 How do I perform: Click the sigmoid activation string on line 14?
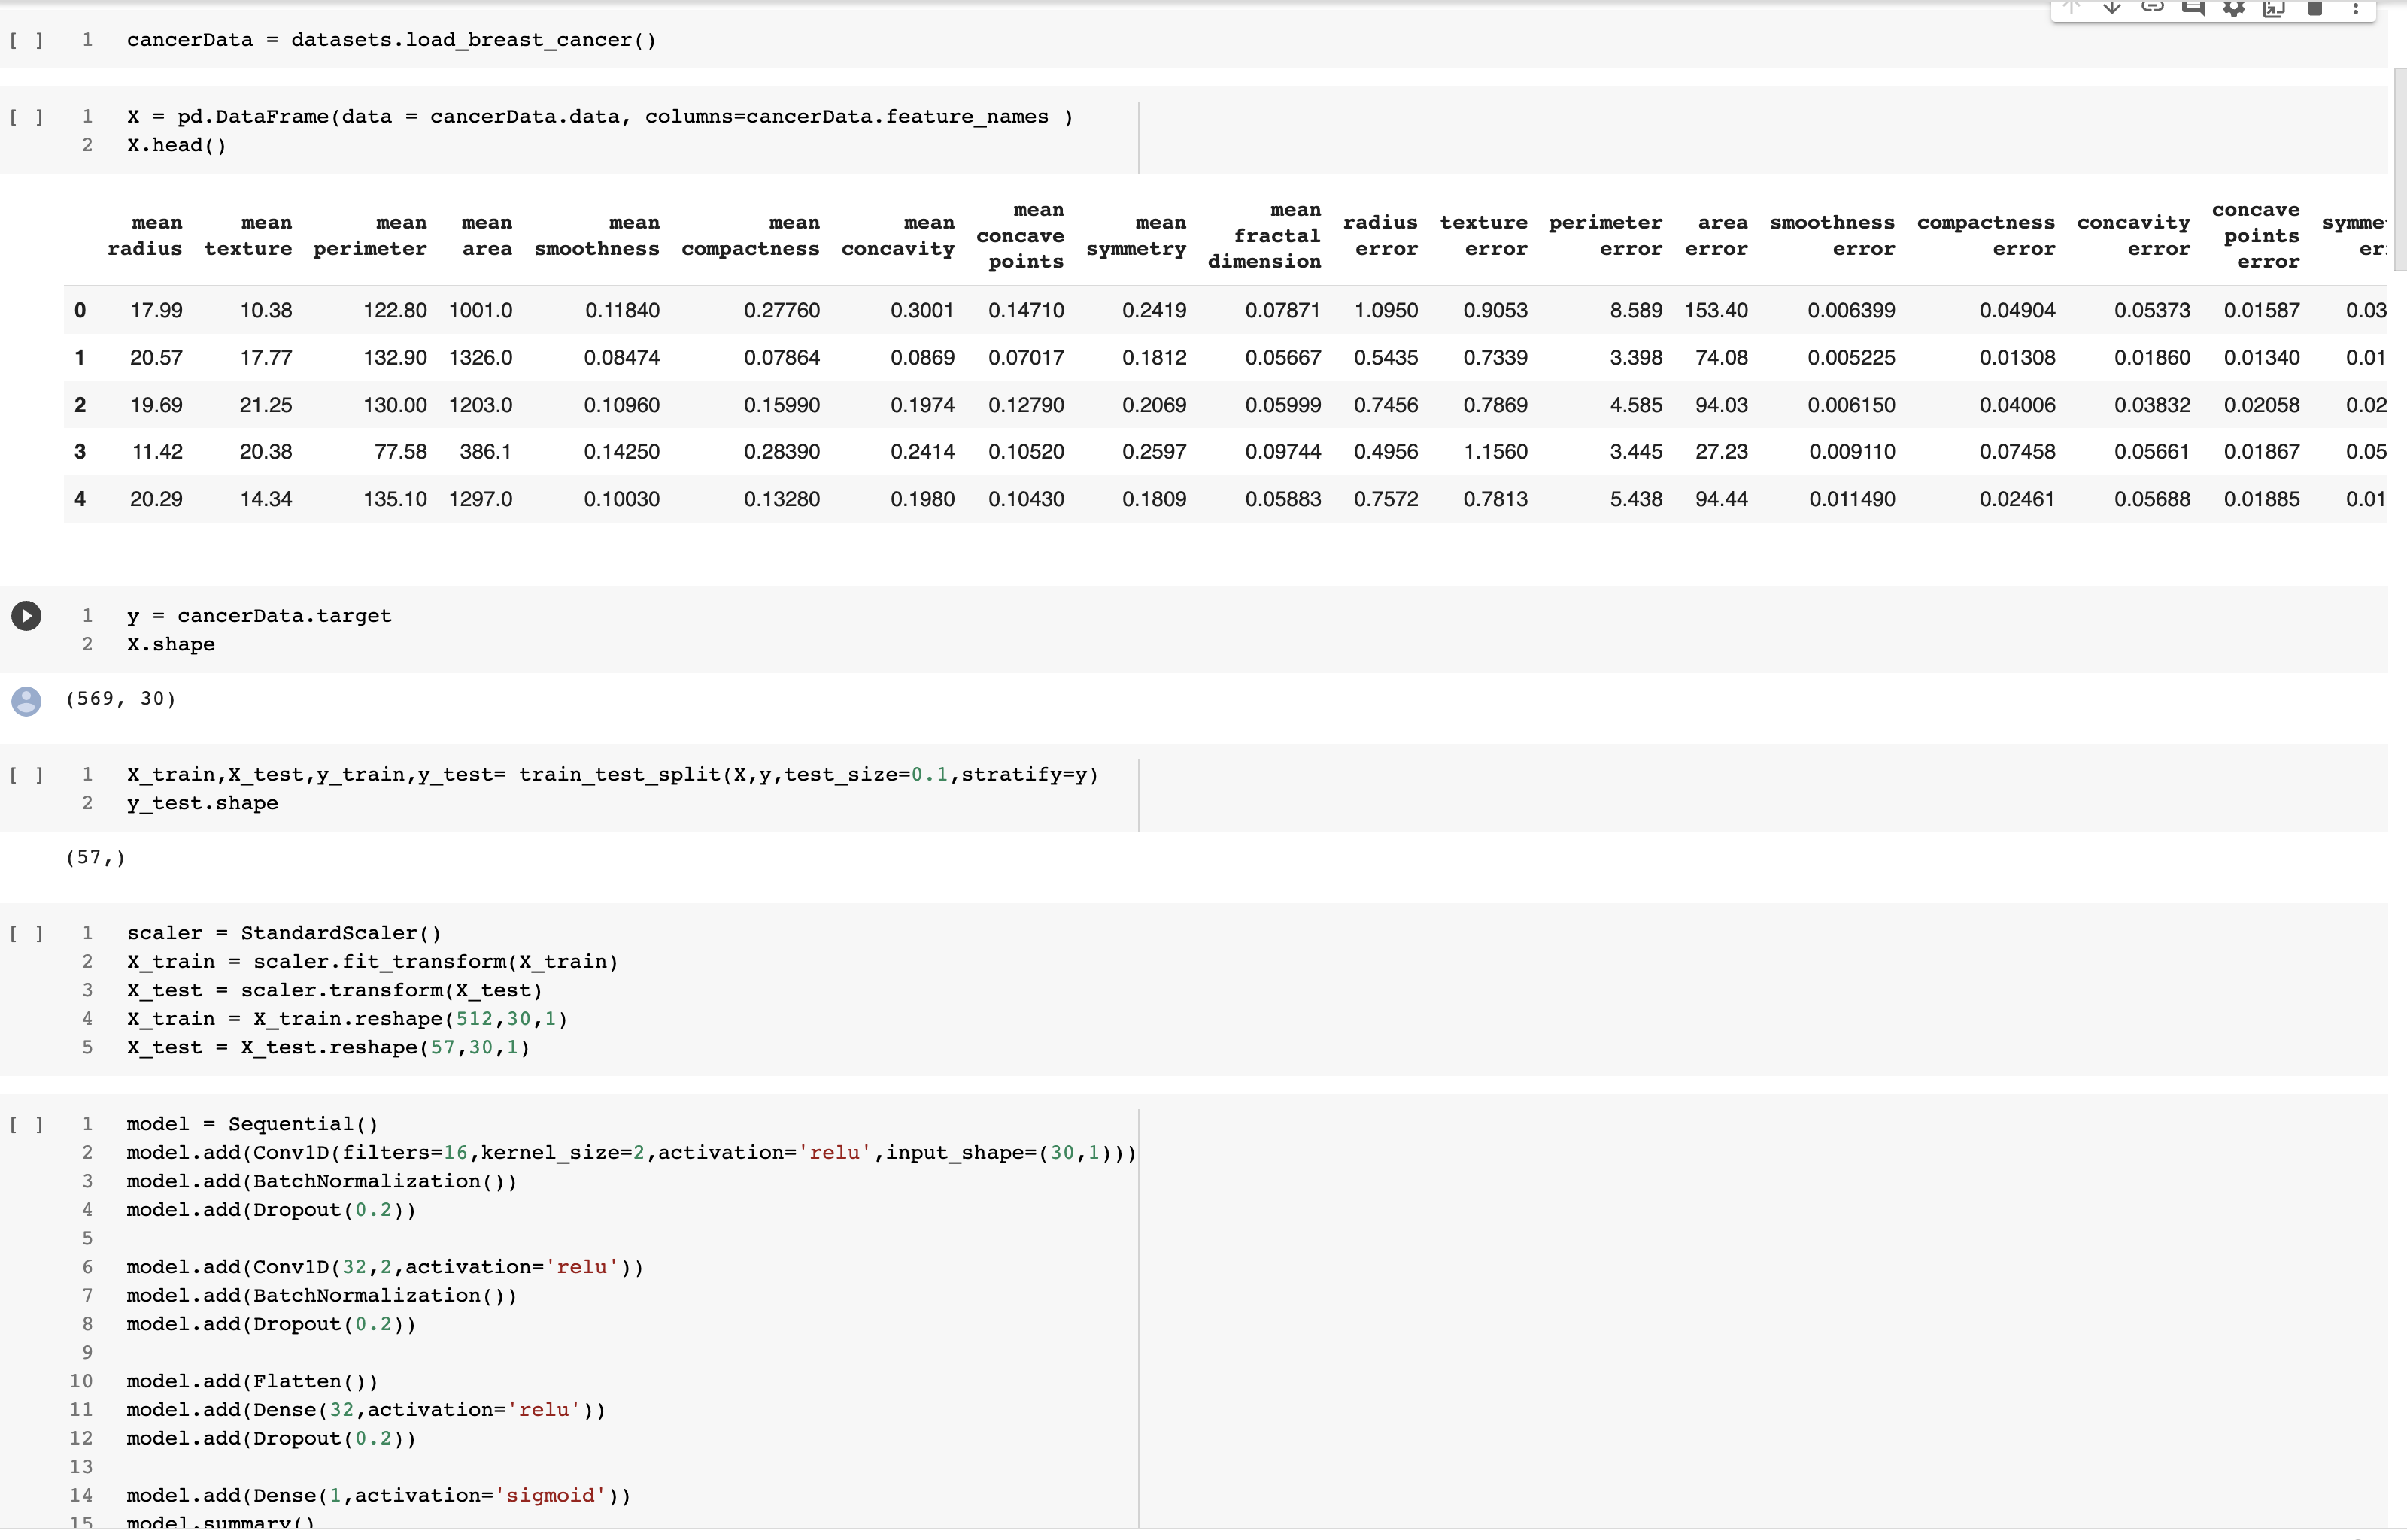(x=553, y=1495)
